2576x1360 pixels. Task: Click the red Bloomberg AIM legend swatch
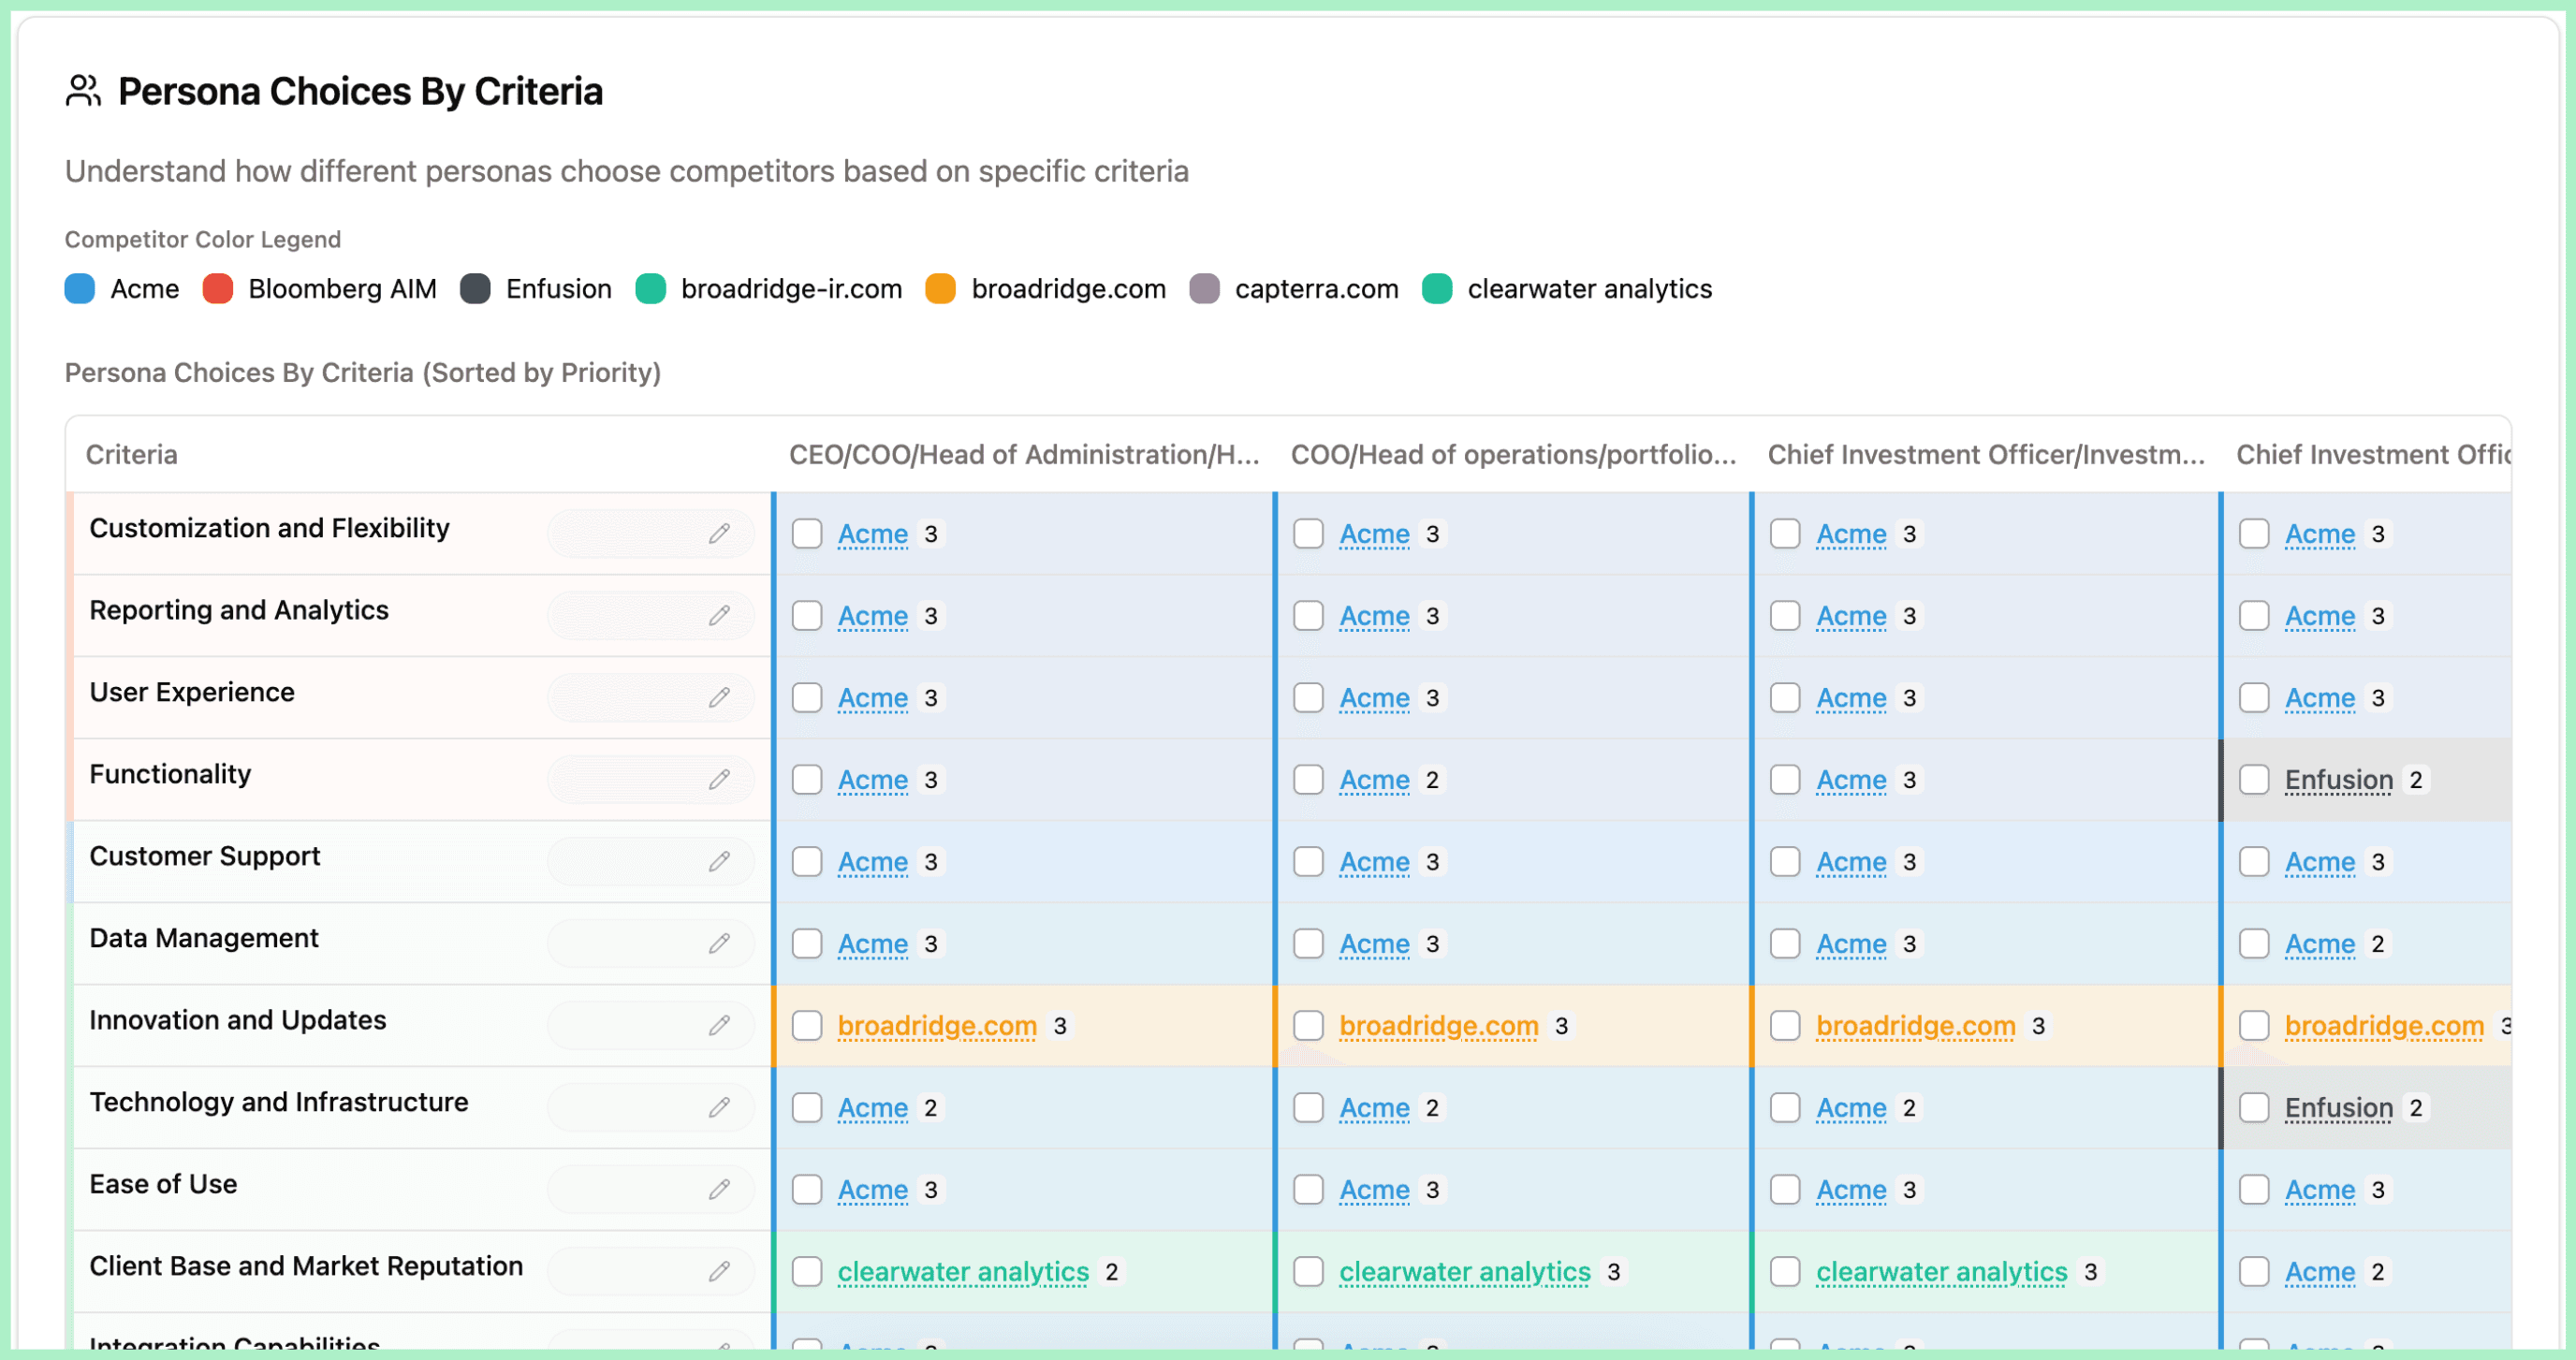(218, 289)
